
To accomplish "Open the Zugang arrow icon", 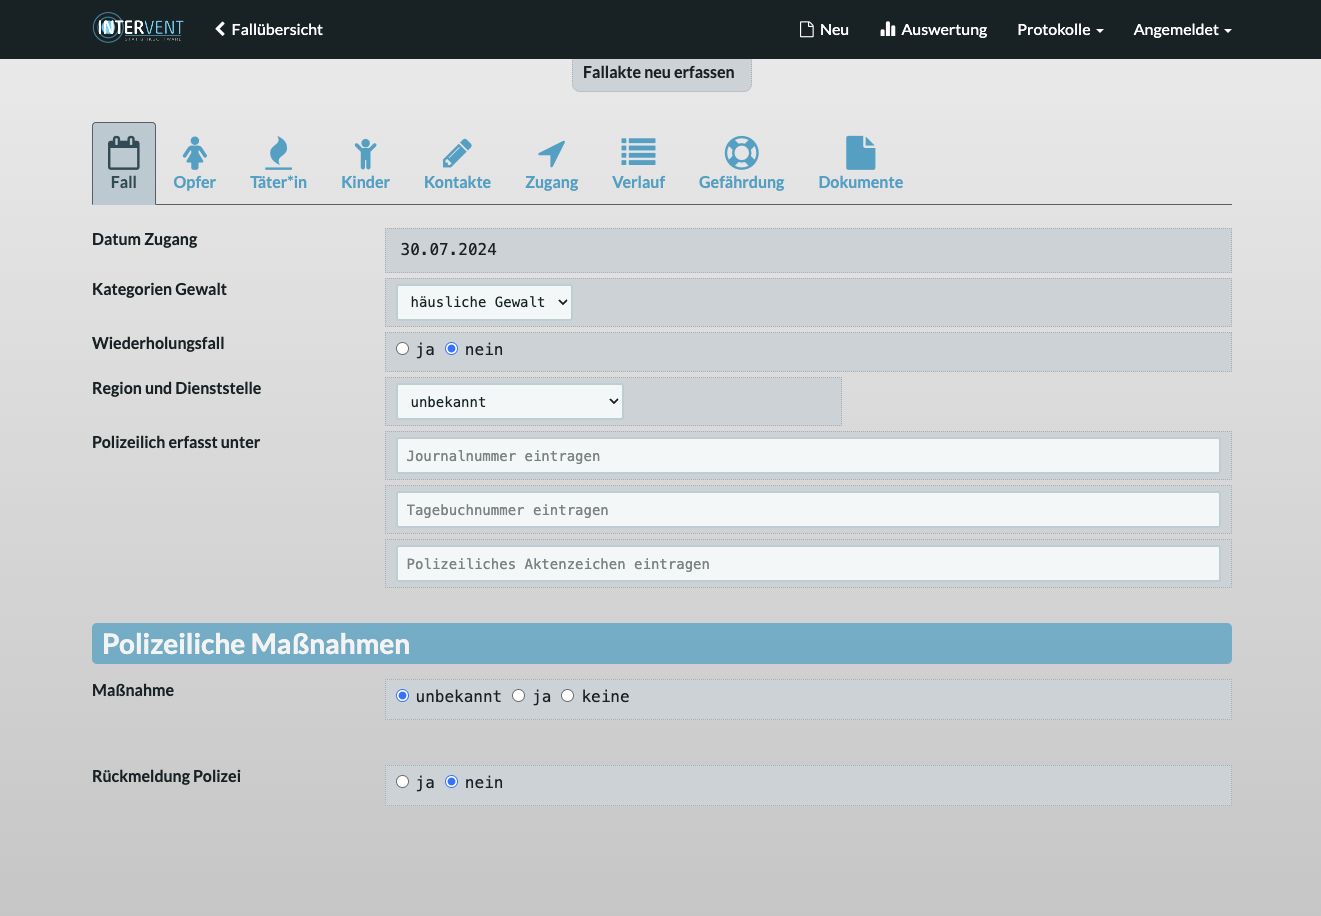I will (552, 153).
